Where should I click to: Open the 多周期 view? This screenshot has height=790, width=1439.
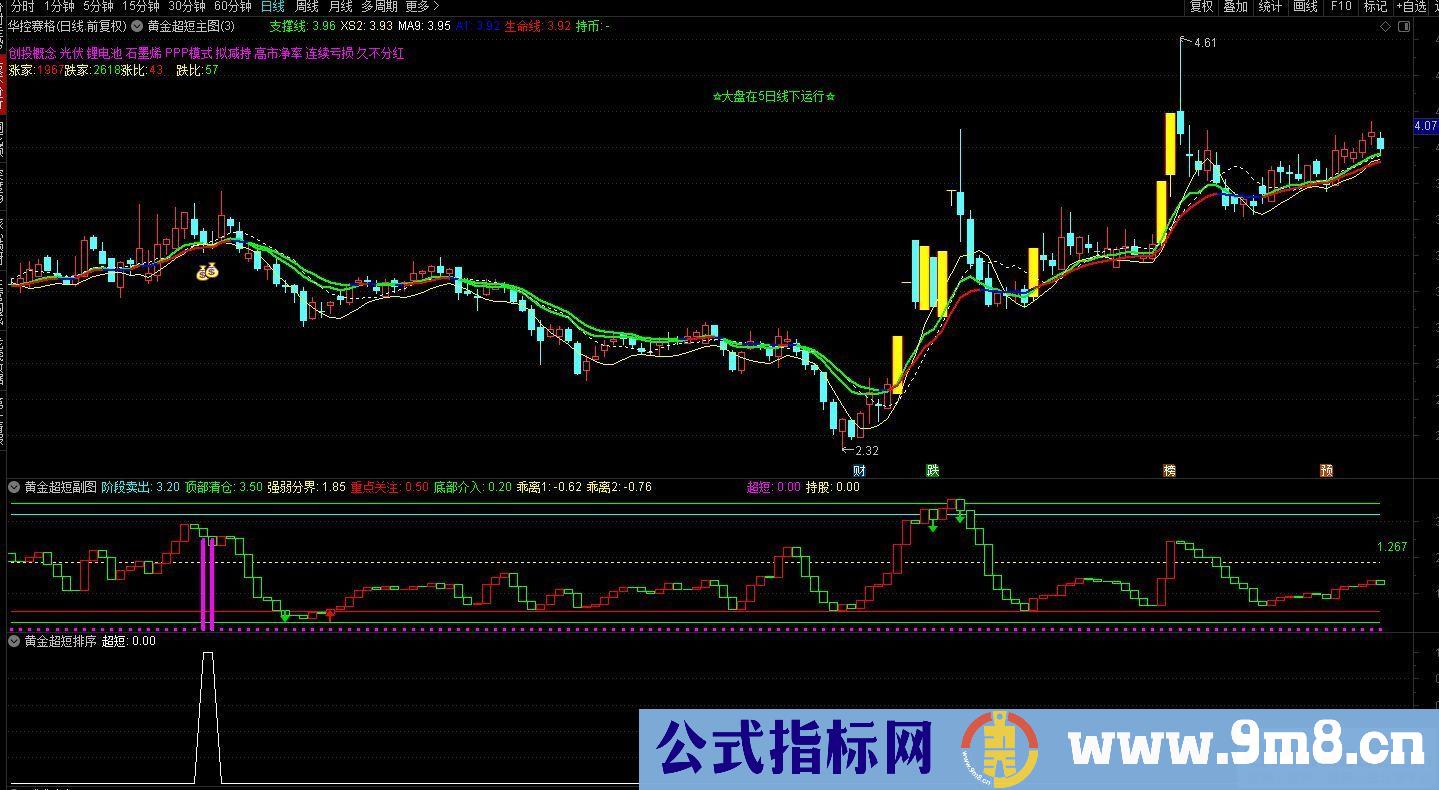[x=379, y=7]
